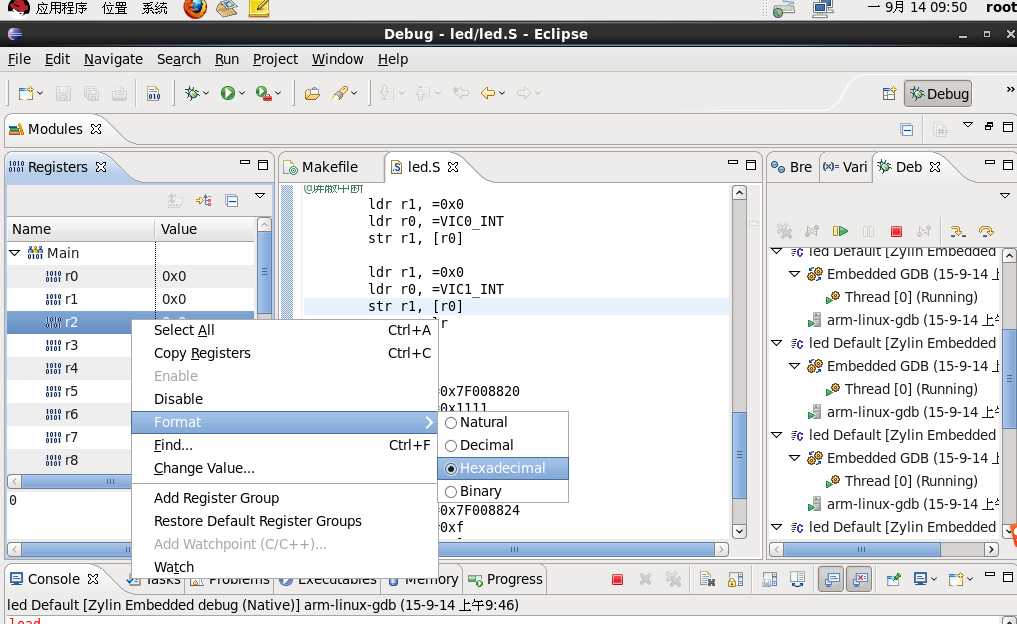Click the flashlight Search toolbar icon
The height and width of the screenshot is (624, 1017).
pyautogui.click(x=341, y=93)
